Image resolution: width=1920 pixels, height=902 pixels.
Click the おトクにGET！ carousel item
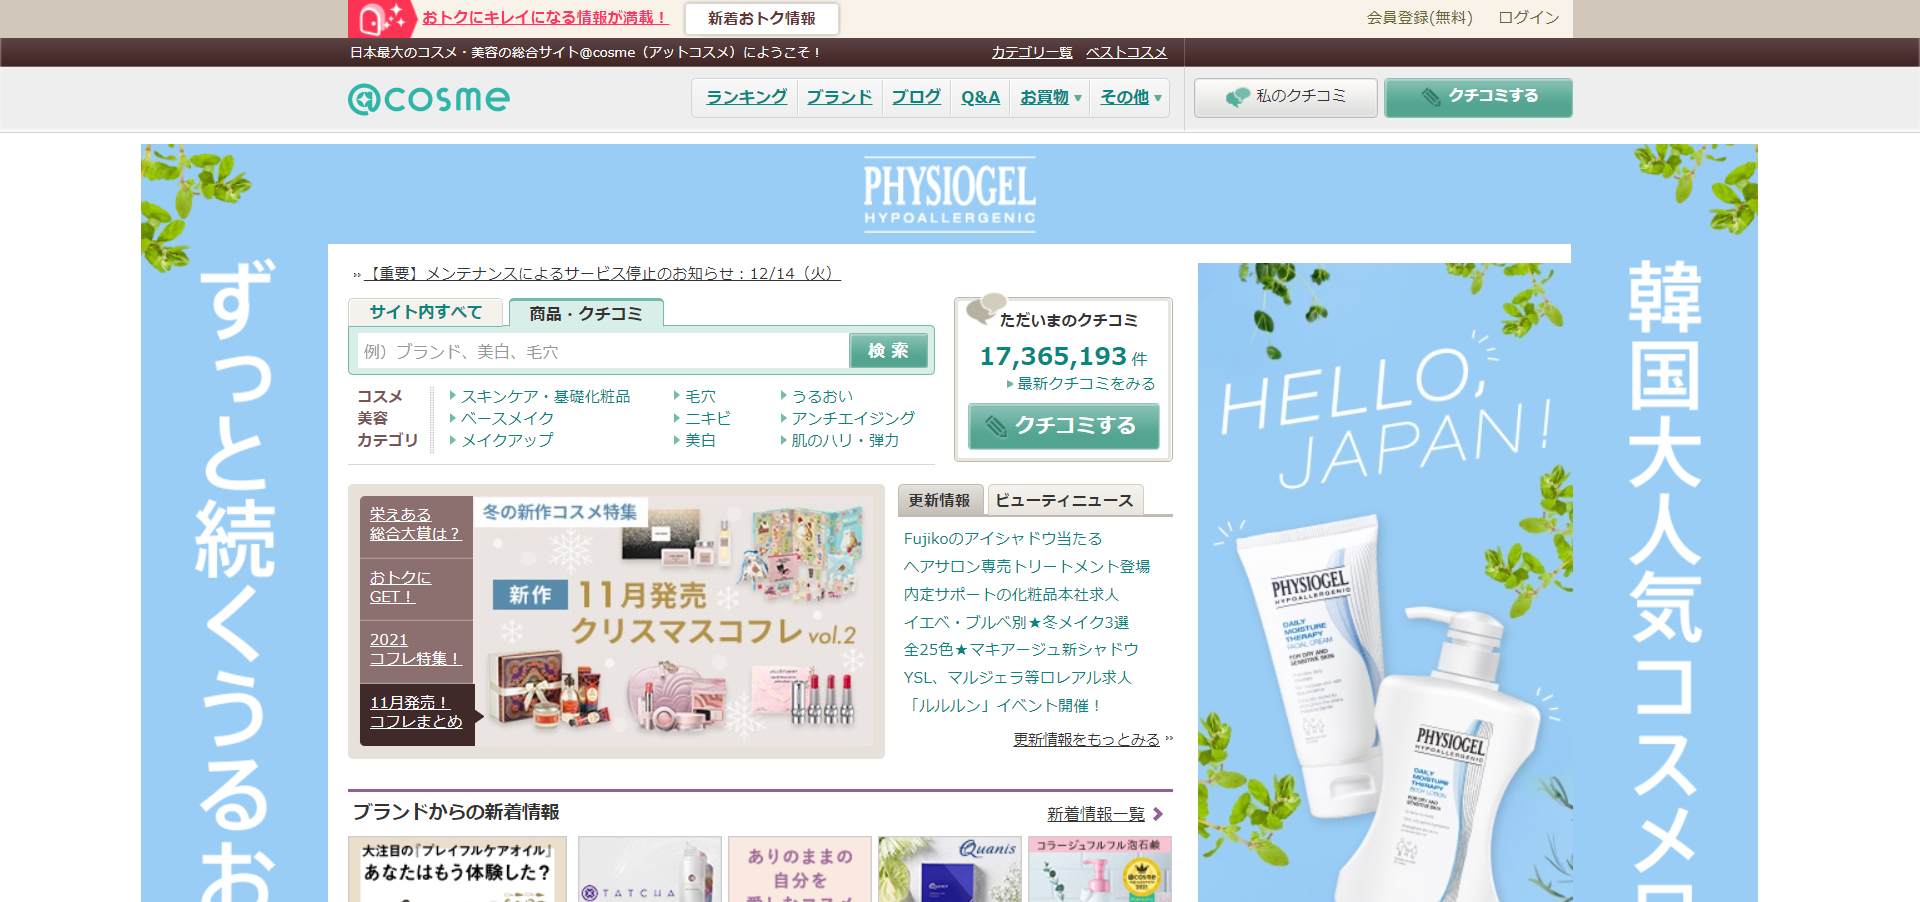point(416,588)
